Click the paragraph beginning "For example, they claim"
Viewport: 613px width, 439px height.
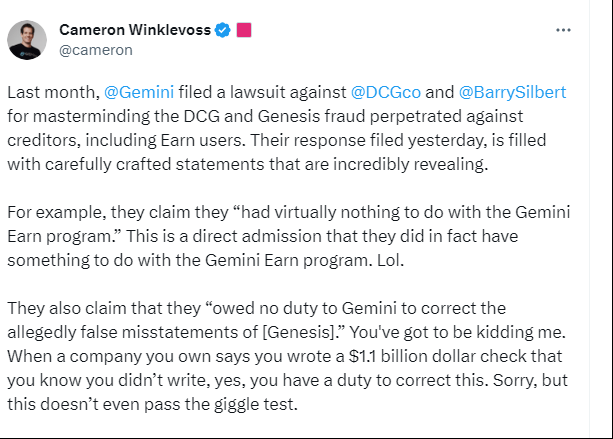coord(289,236)
